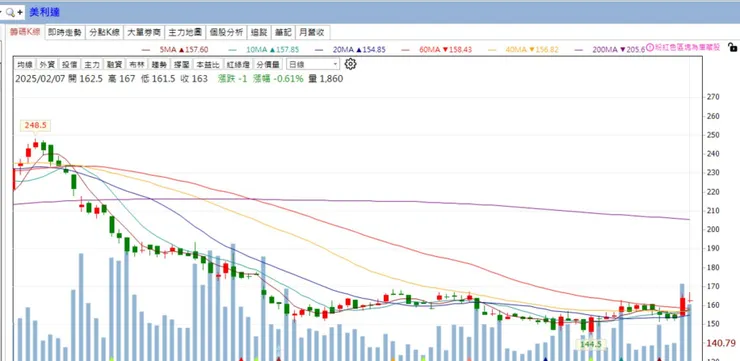740x361 pixels.
Task: Click the magnifier search icon
Action: point(10,13)
